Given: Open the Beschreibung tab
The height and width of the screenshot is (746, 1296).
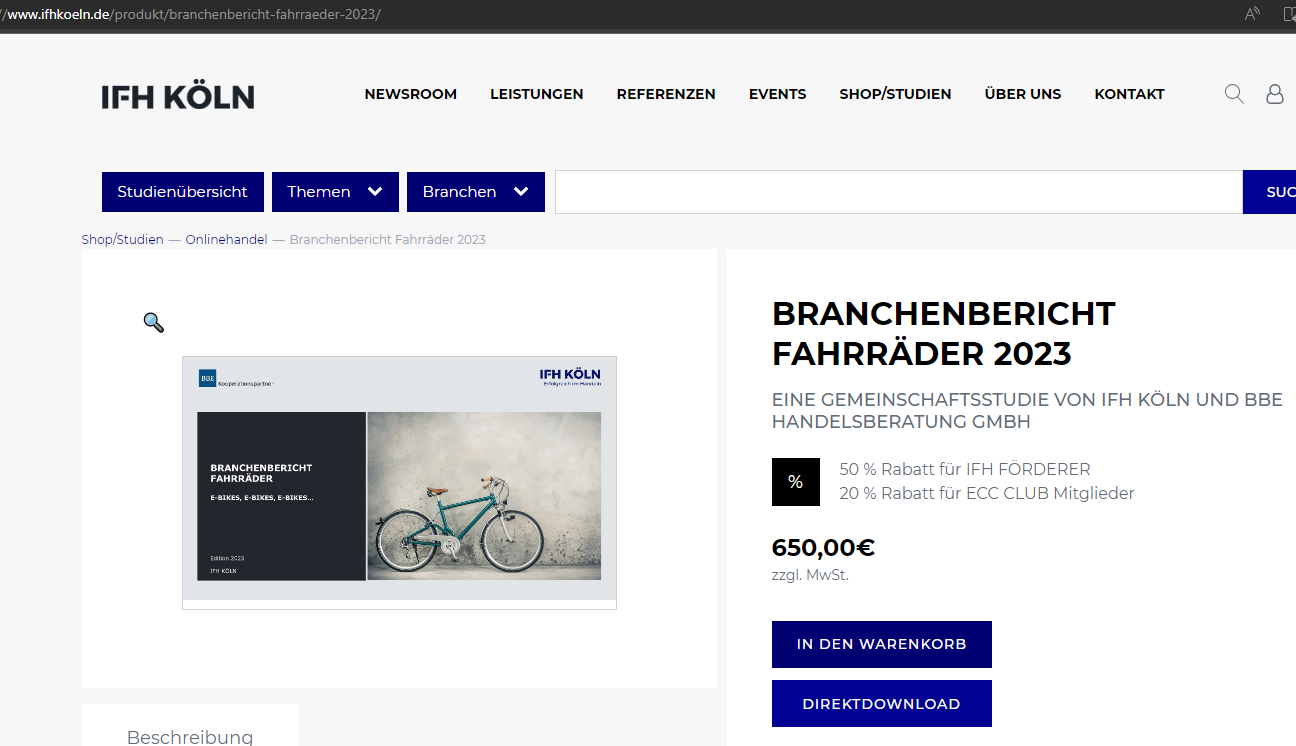Looking at the screenshot, I should click(x=190, y=737).
